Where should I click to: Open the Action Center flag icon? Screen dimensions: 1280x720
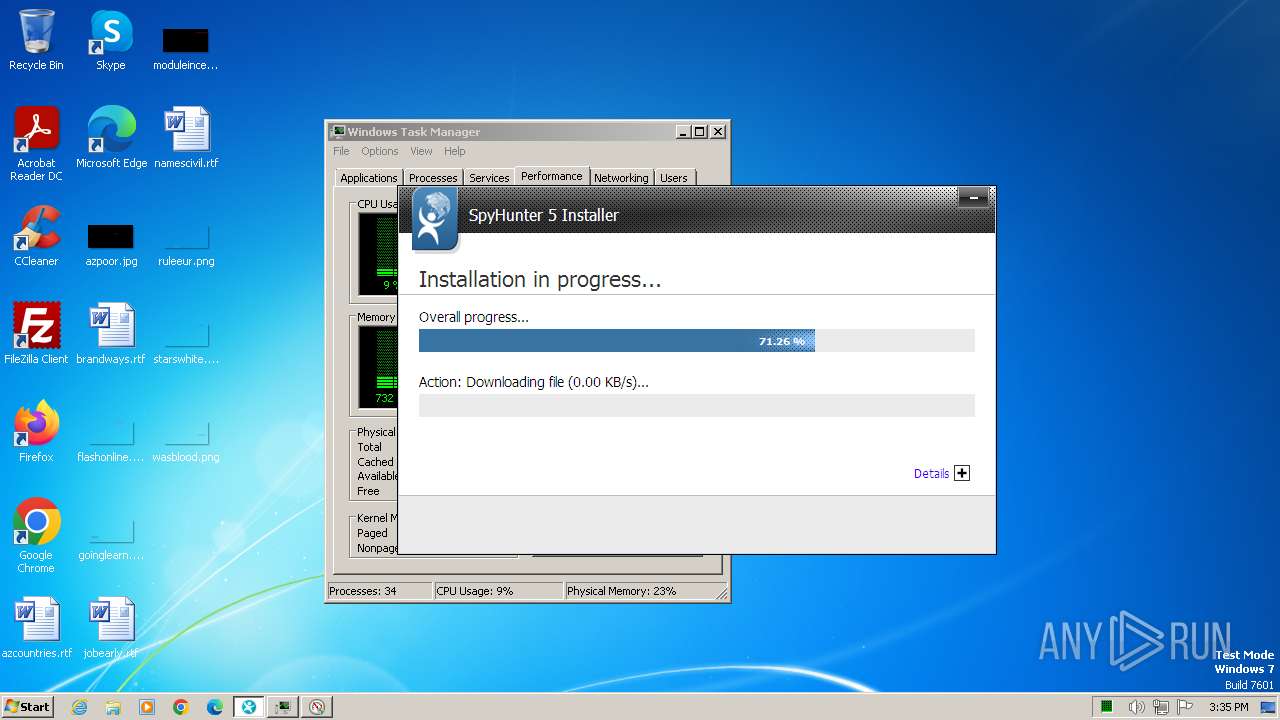(x=1185, y=707)
